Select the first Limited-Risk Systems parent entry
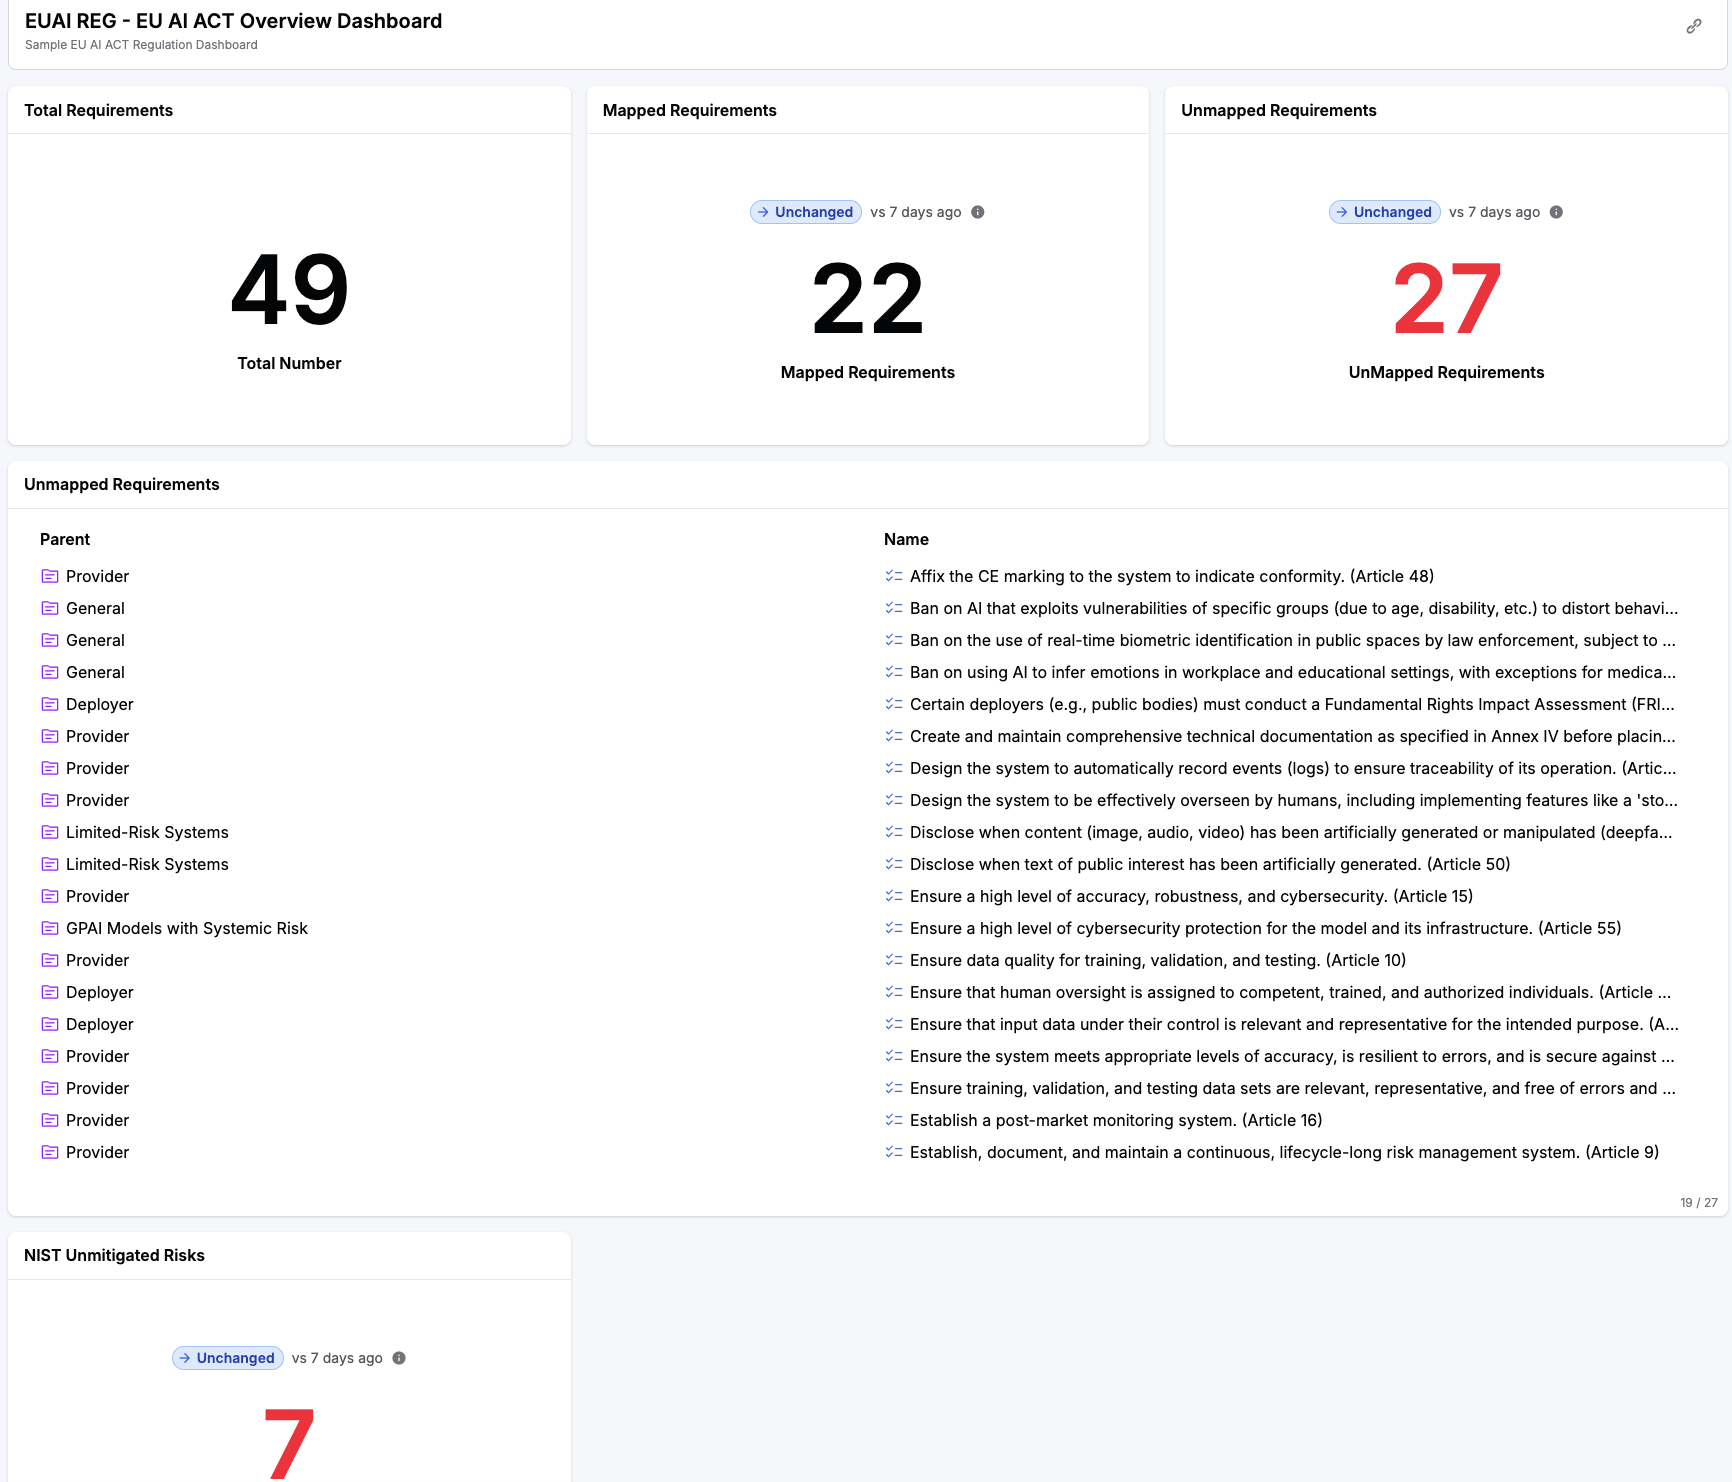 [x=146, y=832]
